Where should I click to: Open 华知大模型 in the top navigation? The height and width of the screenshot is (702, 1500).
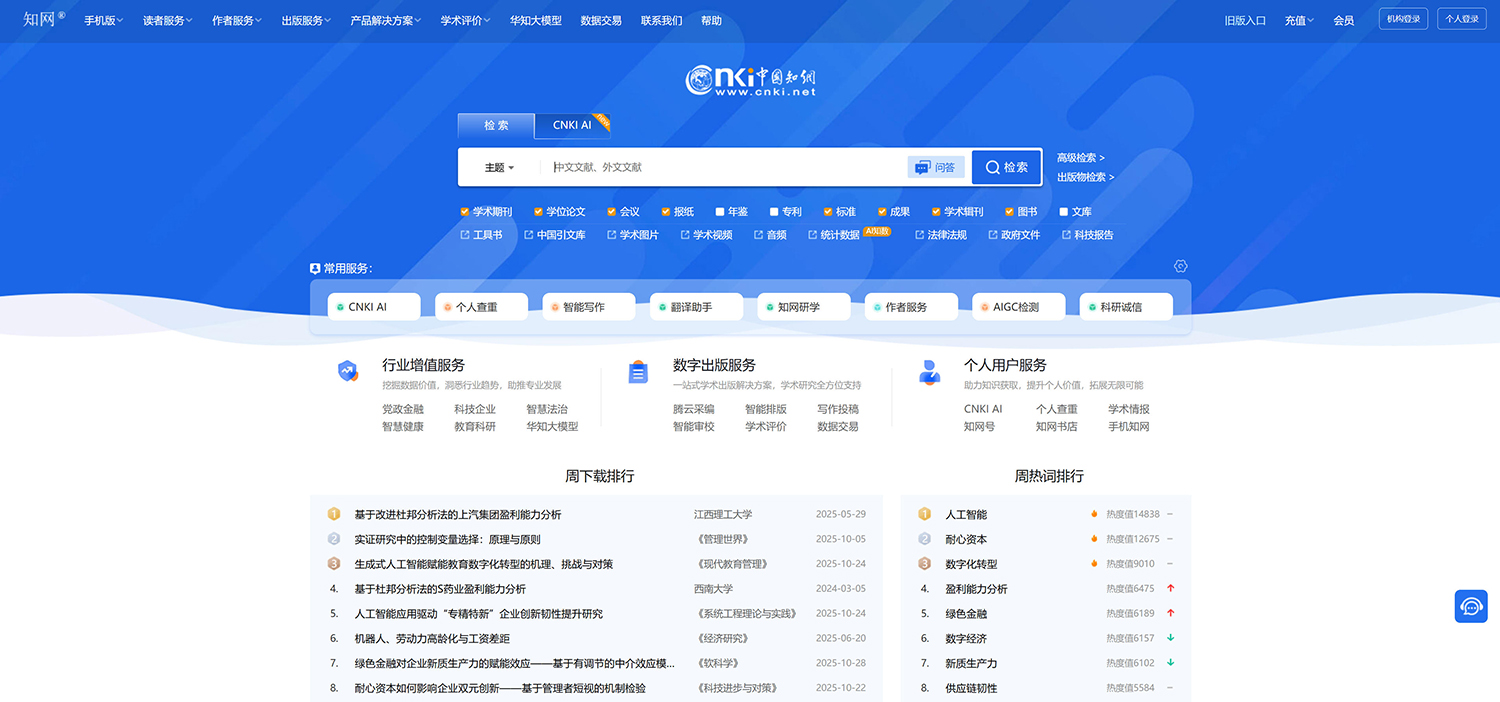coord(535,20)
